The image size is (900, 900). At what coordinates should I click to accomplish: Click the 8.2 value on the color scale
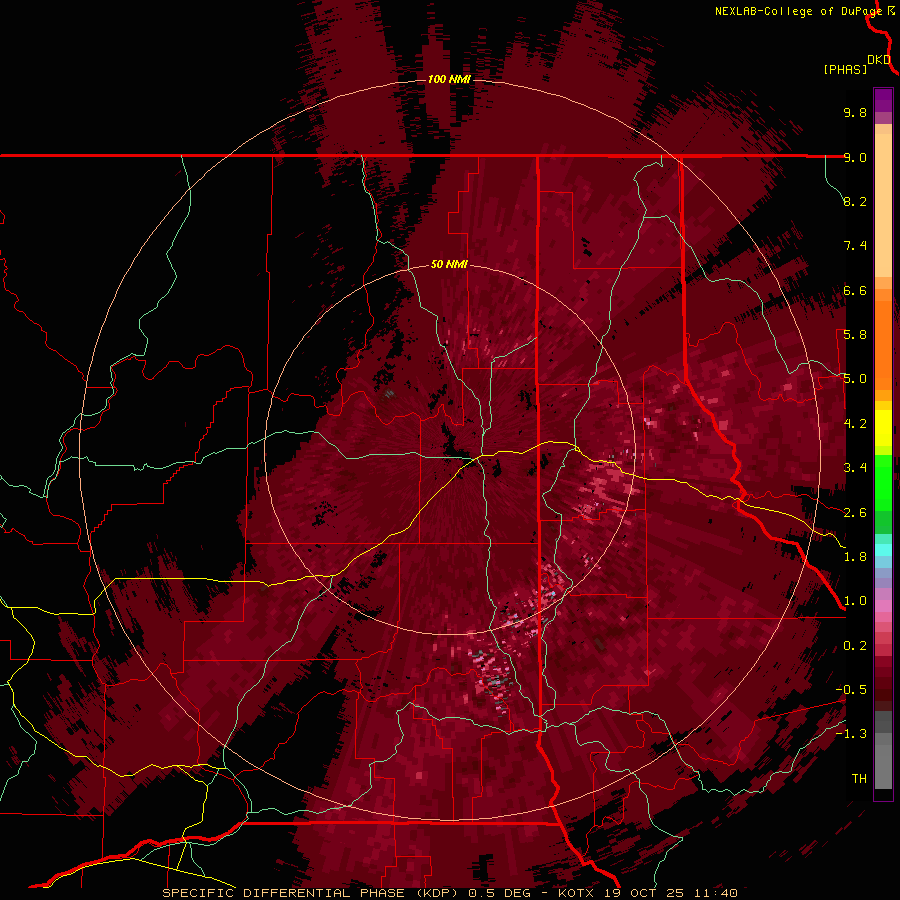point(855,201)
